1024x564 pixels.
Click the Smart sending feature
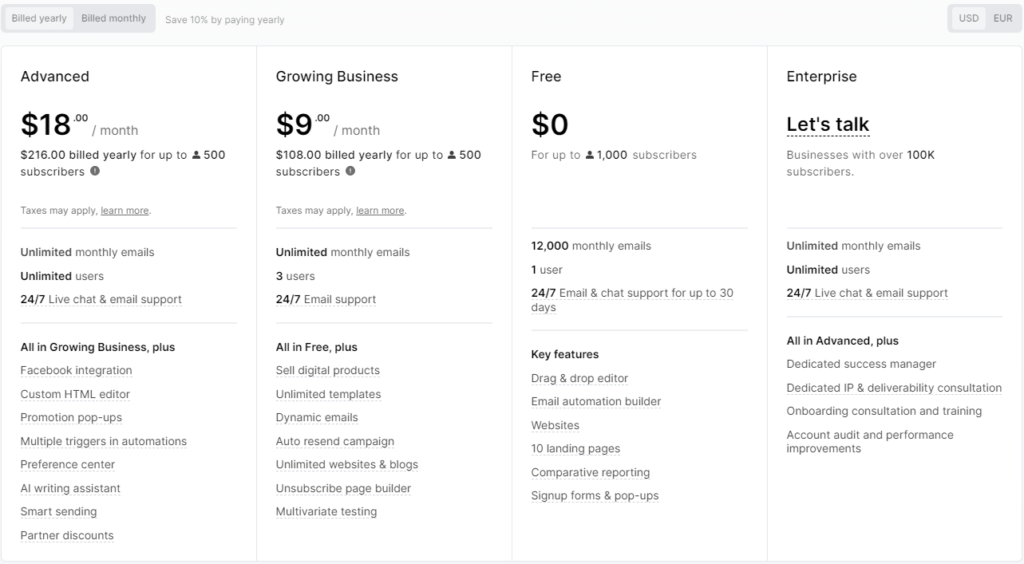click(59, 512)
